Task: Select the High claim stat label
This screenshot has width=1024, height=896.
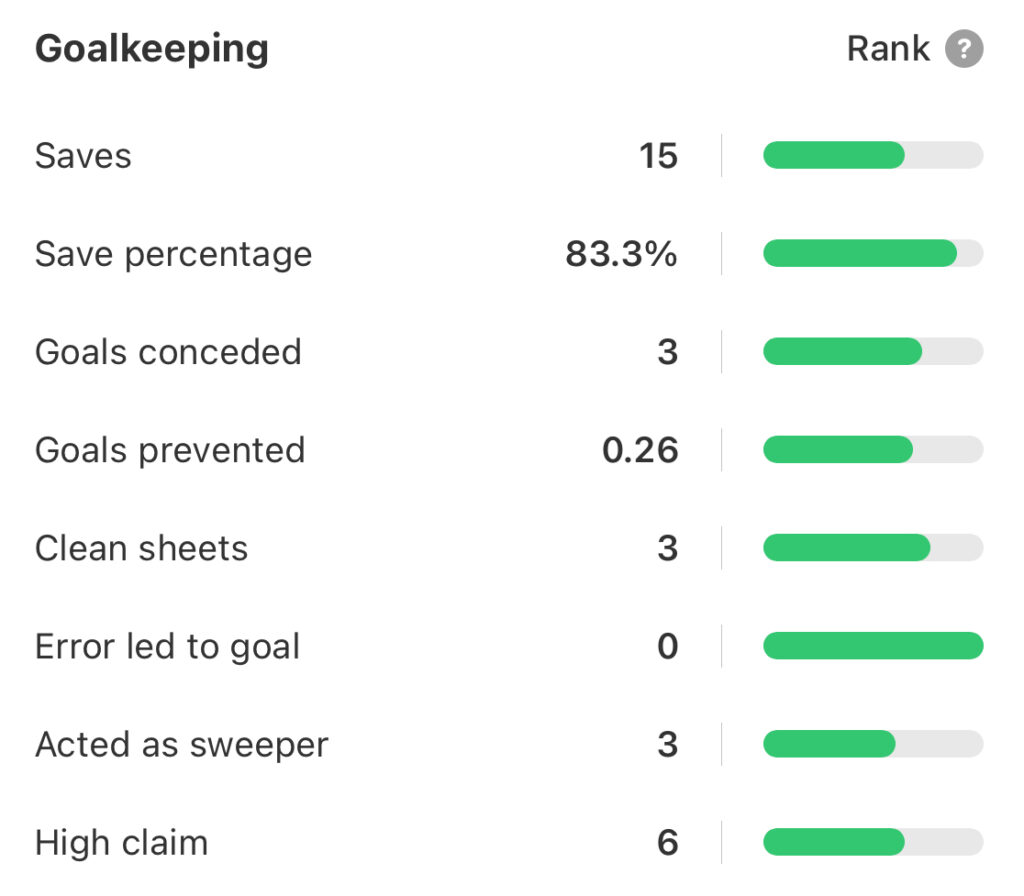Action: (121, 842)
